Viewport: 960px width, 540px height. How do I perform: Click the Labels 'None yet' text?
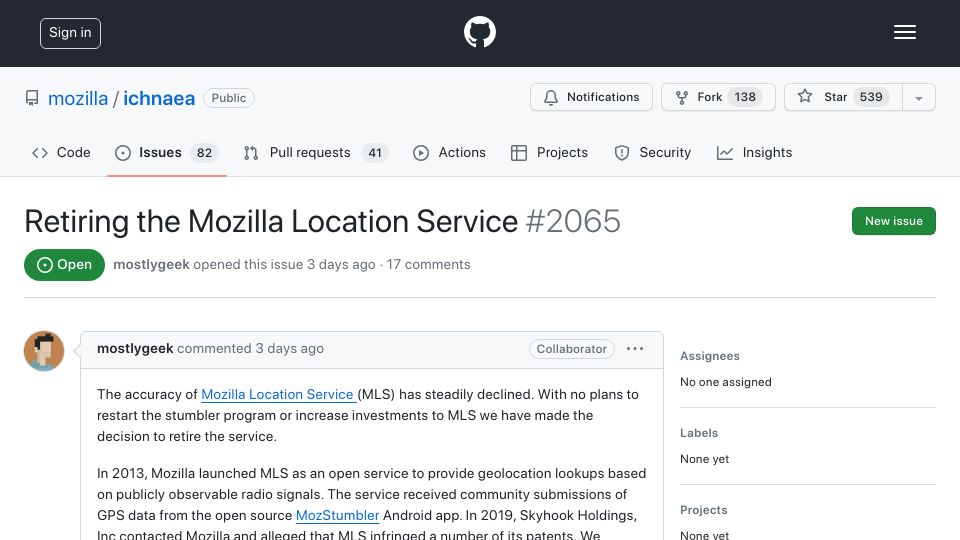point(705,459)
